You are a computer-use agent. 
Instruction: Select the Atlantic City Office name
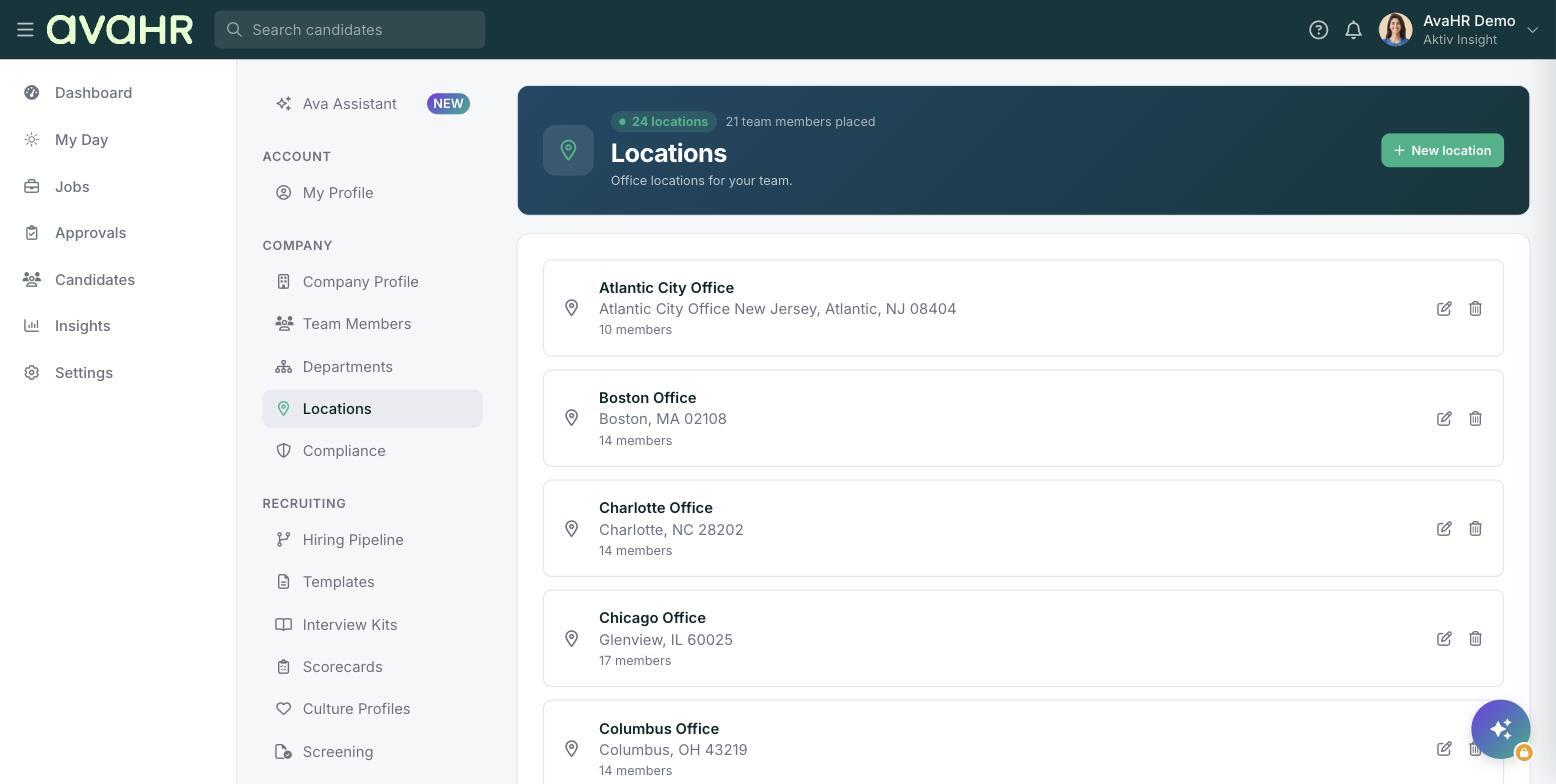[x=666, y=288]
